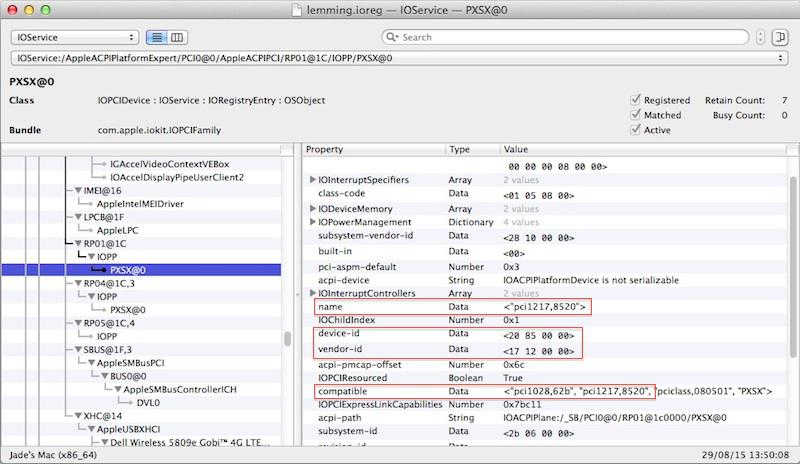Select the DVL0 tree item
Image resolution: width=800 pixels, height=464 pixels.
[148, 403]
